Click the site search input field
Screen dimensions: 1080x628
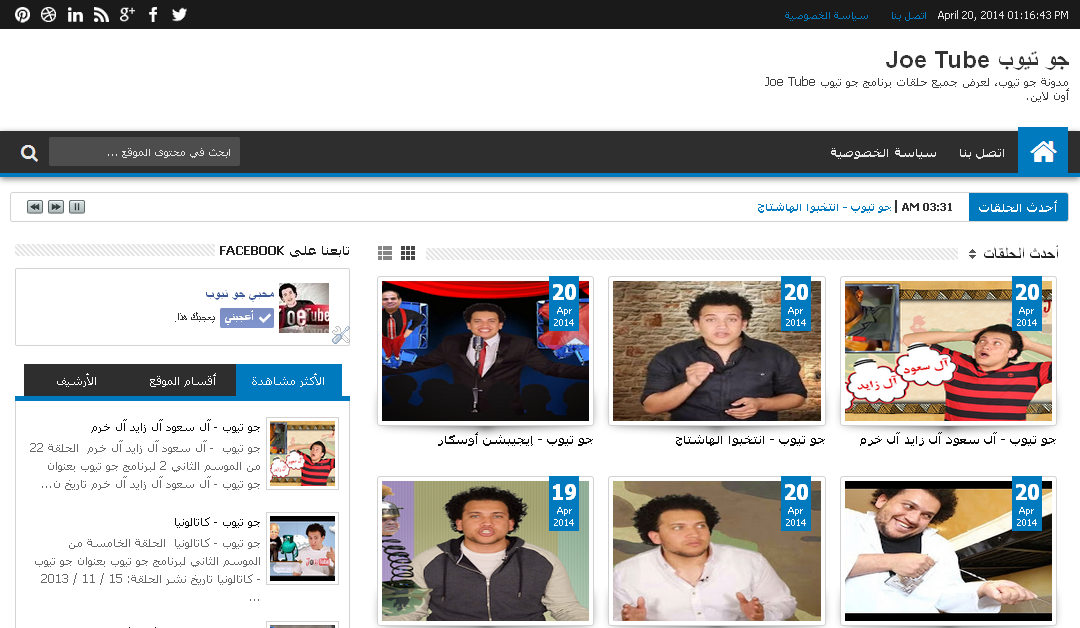(145, 152)
